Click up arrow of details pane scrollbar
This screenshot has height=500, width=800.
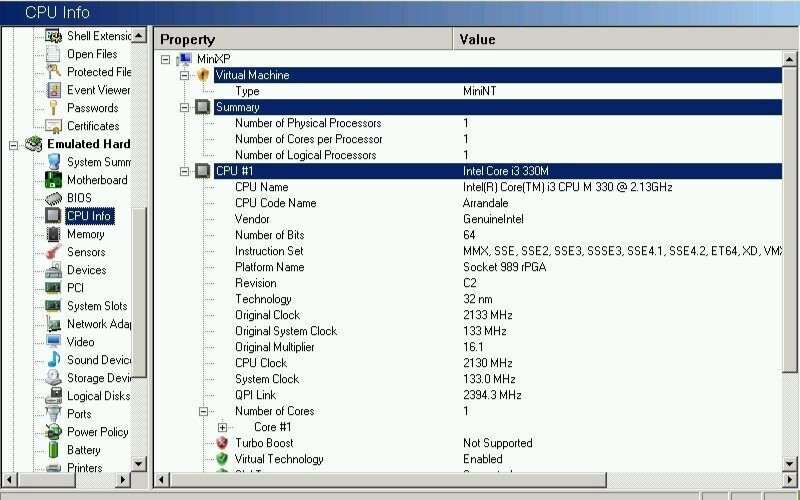(x=789, y=59)
